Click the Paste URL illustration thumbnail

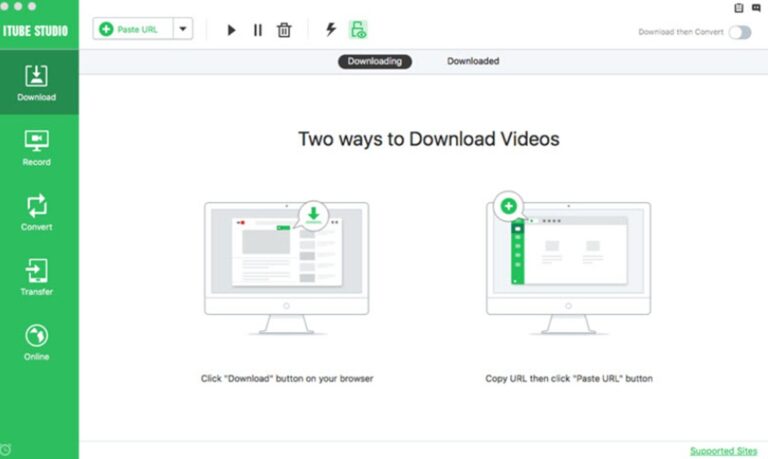[x=569, y=264]
